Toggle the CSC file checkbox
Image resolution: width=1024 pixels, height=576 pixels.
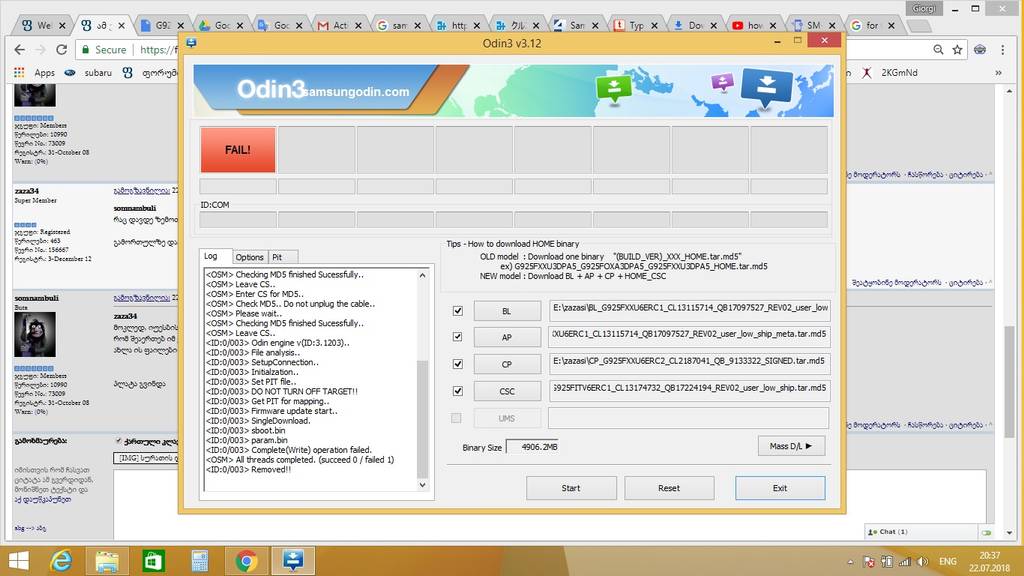point(458,391)
